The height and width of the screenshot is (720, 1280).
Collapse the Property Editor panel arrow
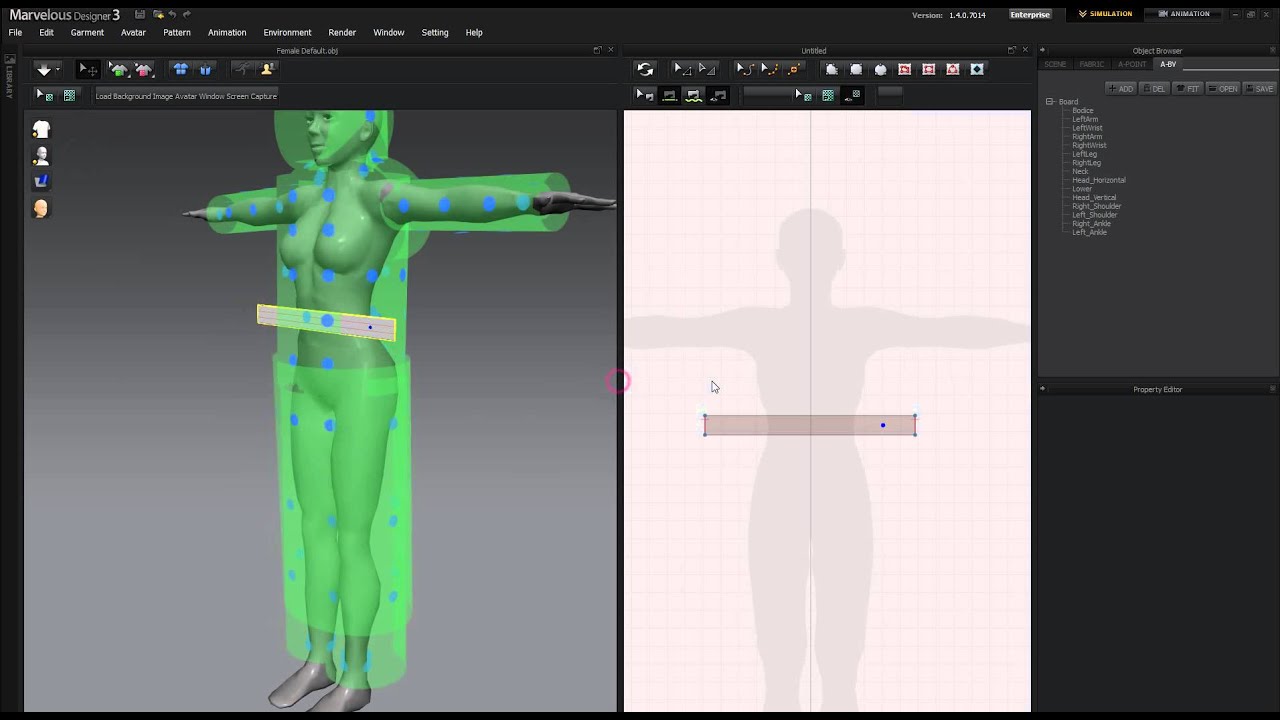(x=1042, y=389)
